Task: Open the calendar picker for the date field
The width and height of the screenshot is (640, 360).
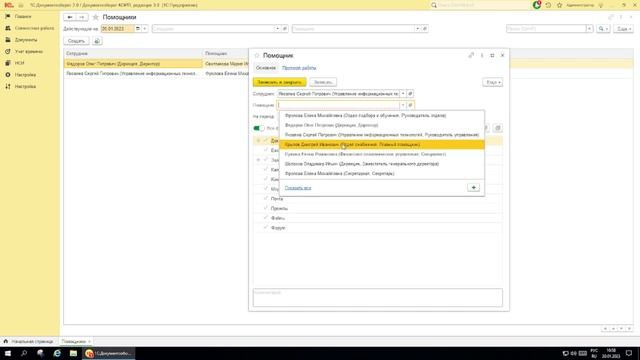Action: 138,29
